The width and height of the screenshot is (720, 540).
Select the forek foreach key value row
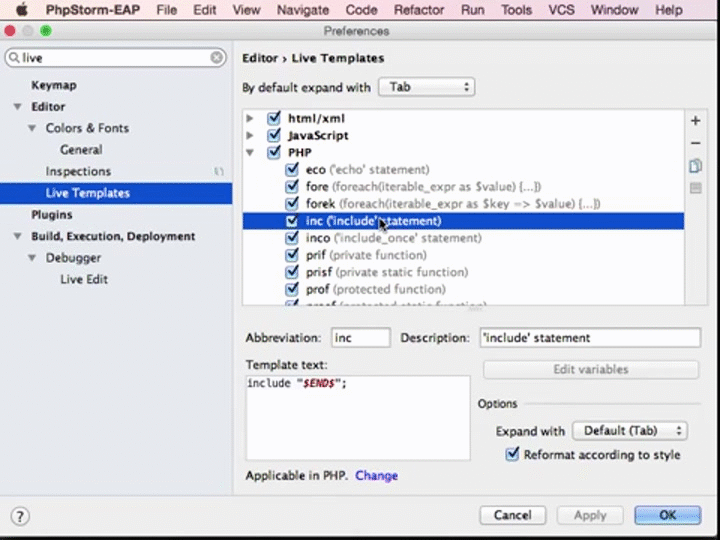click(x=463, y=203)
